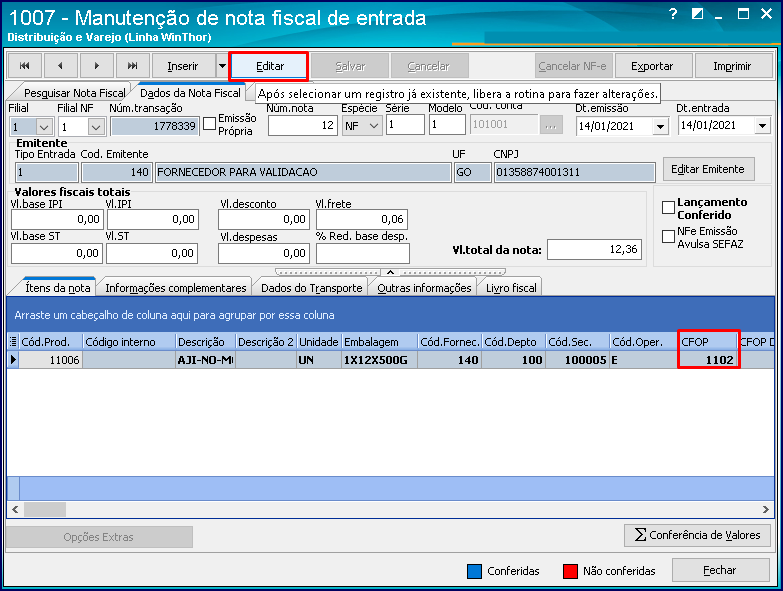Click the Cód.Sec. cell 100005

coord(577,360)
